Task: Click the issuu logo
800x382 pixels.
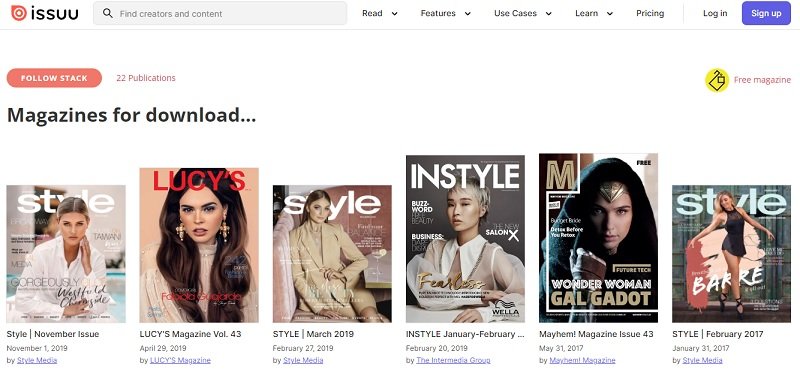Action: (x=44, y=13)
